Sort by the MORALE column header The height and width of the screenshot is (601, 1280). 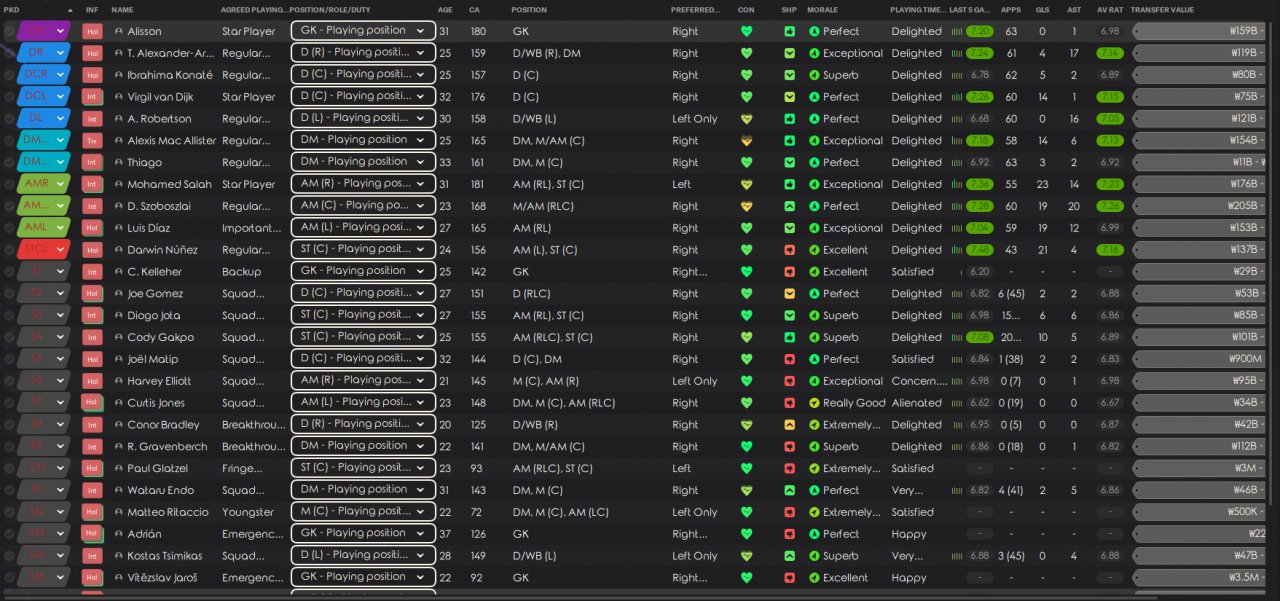tap(823, 9)
